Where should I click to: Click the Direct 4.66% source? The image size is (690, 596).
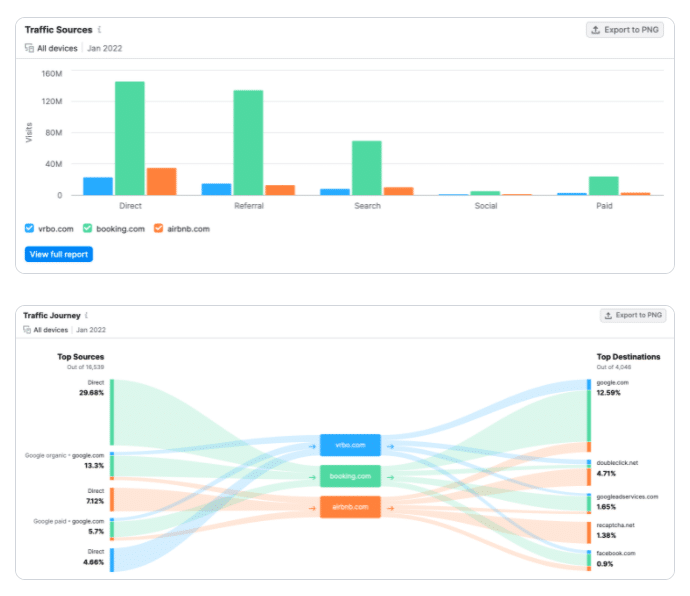coord(94,557)
